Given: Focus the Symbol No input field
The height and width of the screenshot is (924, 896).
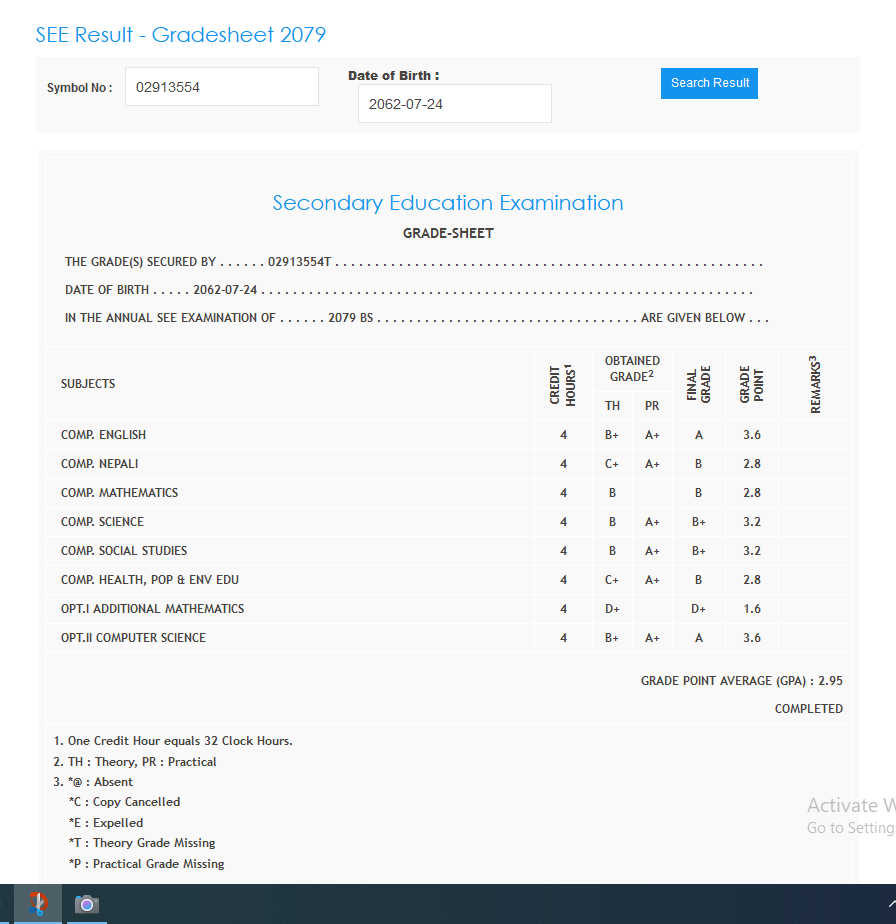Looking at the screenshot, I should pyautogui.click(x=221, y=87).
